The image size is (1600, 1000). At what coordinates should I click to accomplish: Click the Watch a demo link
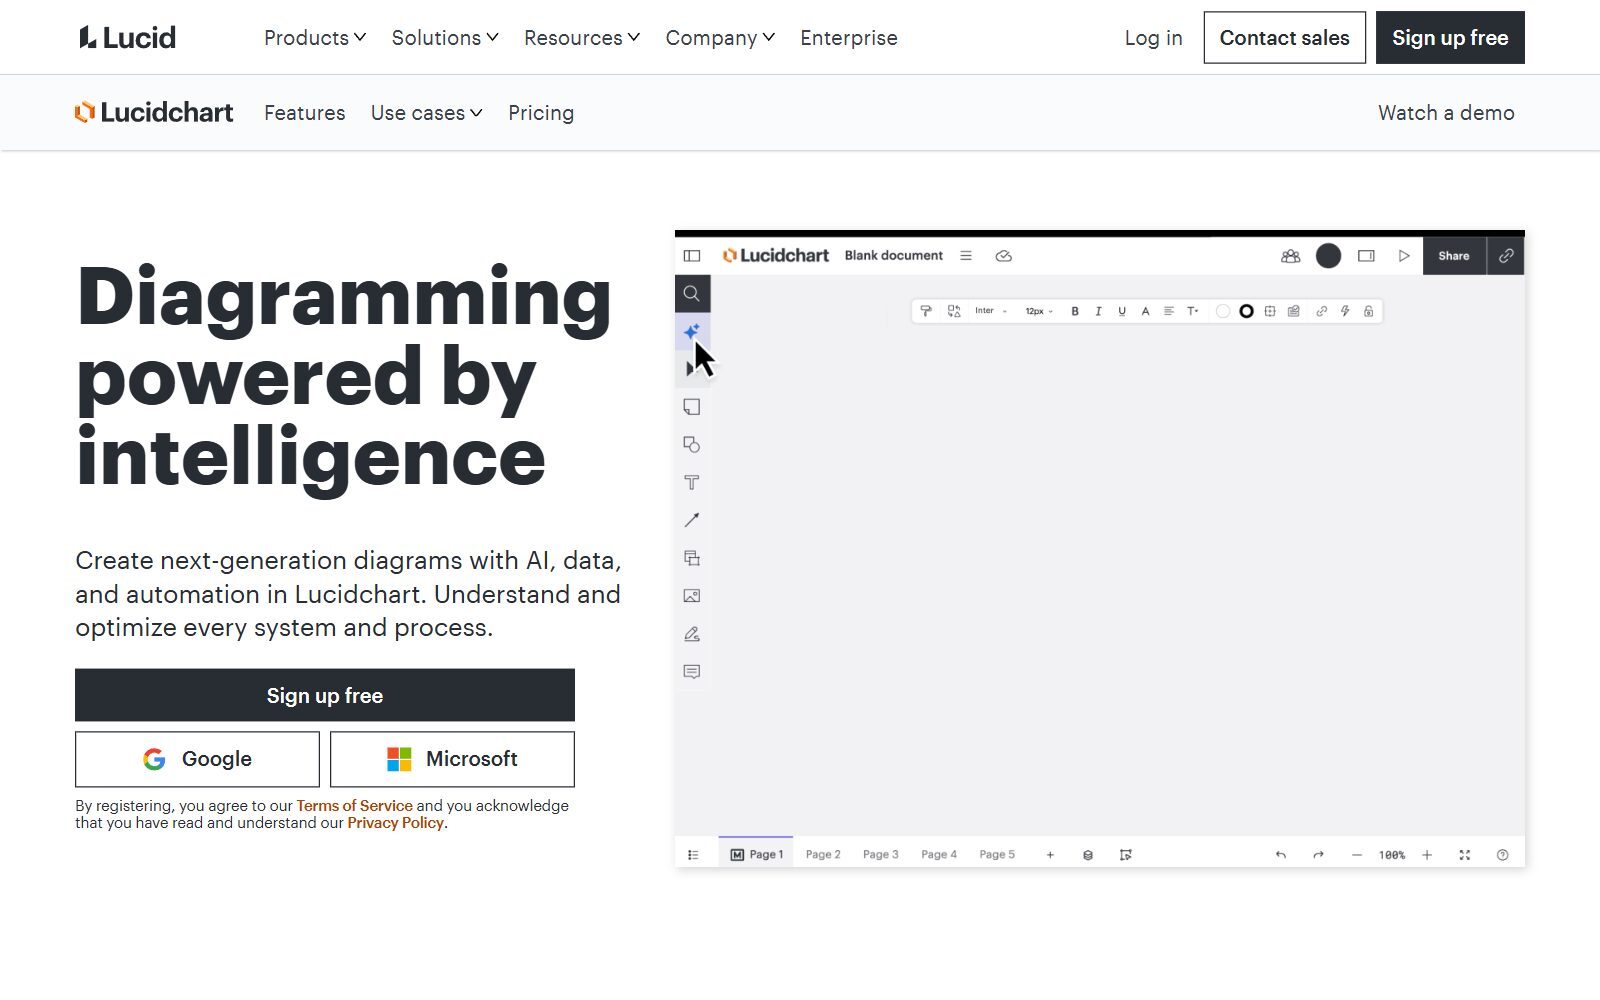(x=1446, y=113)
